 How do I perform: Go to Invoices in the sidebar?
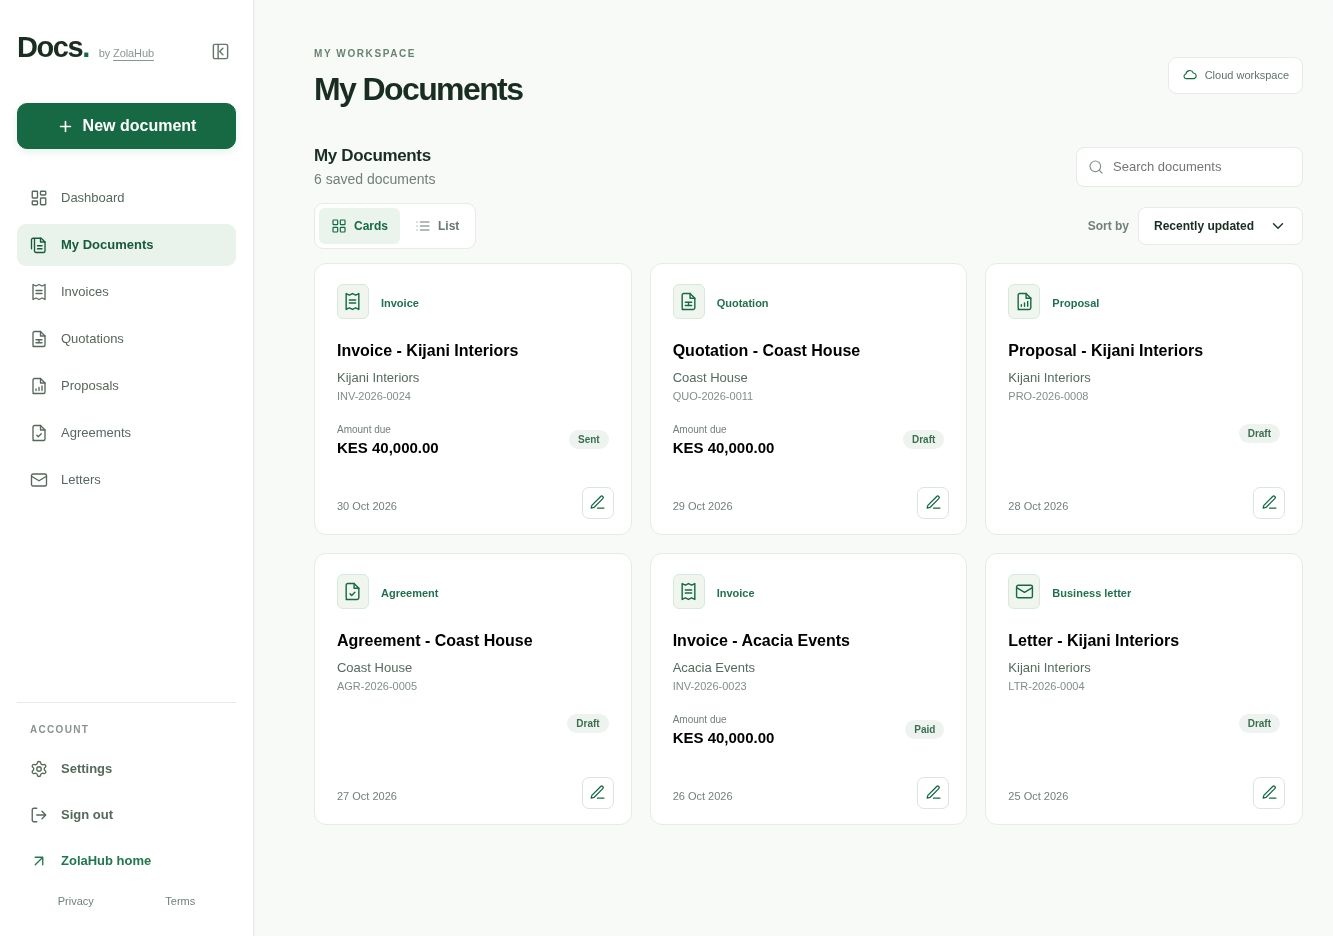[126, 292]
